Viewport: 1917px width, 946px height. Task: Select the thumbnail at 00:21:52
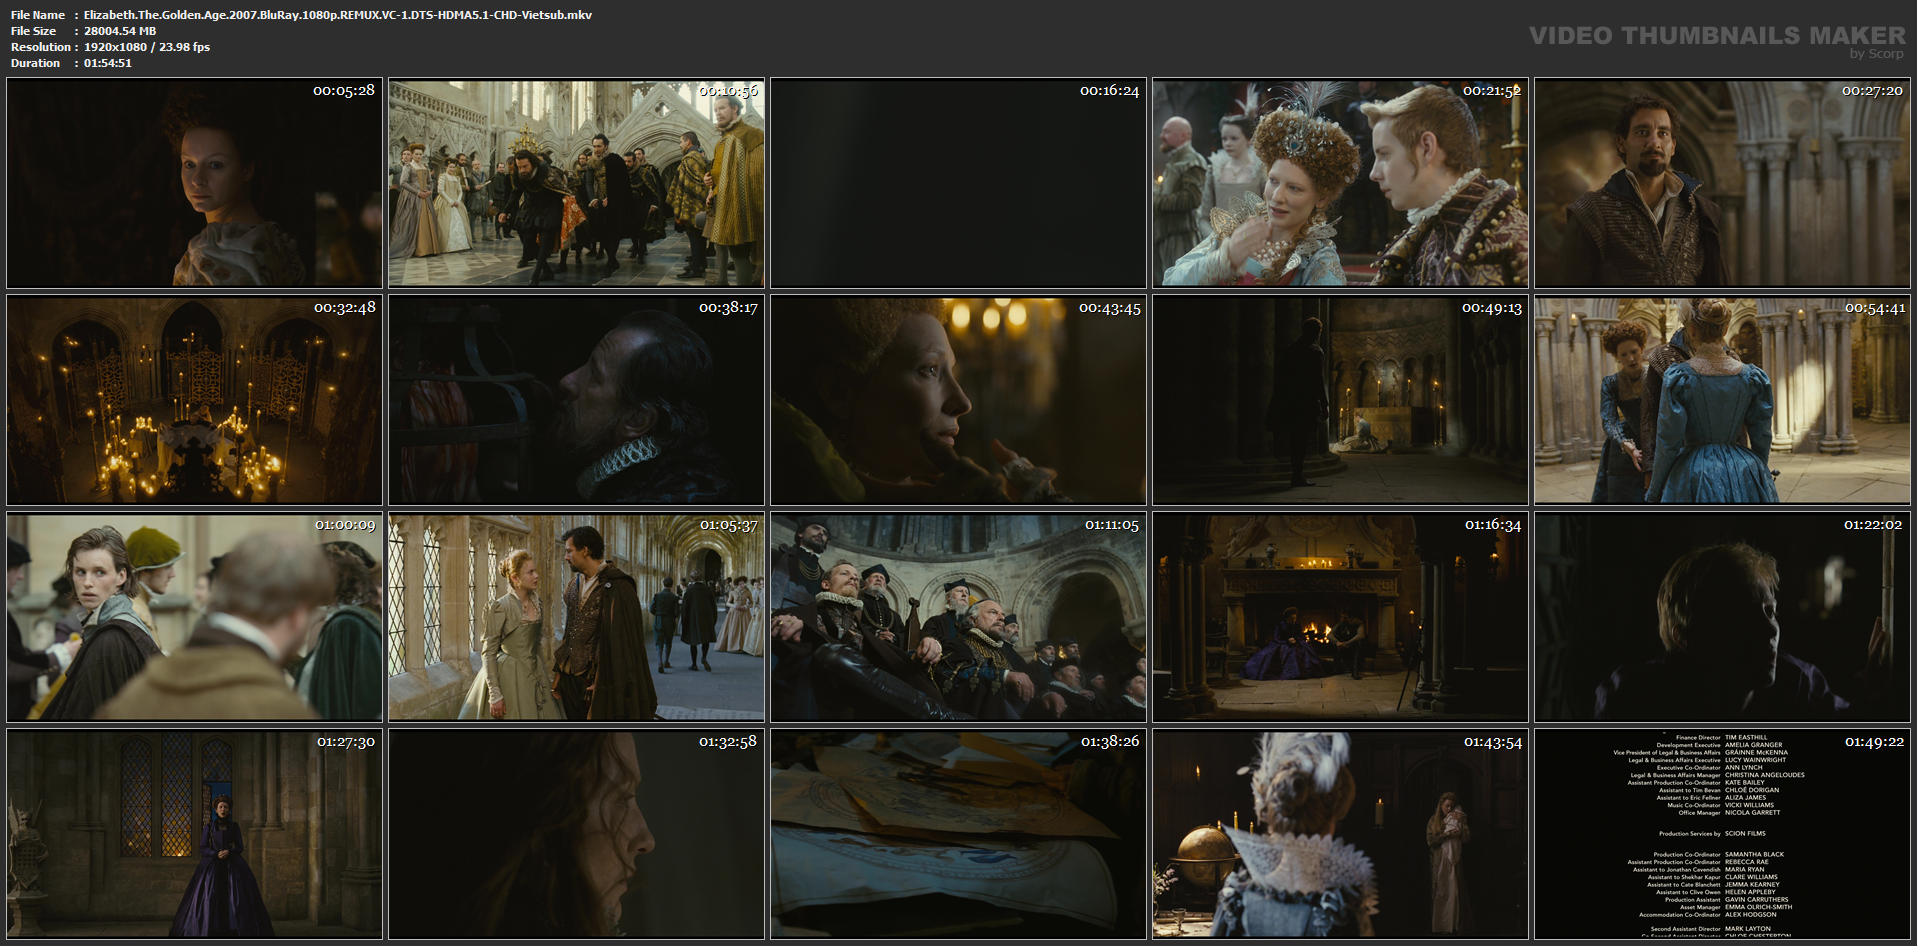pyautogui.click(x=1341, y=183)
